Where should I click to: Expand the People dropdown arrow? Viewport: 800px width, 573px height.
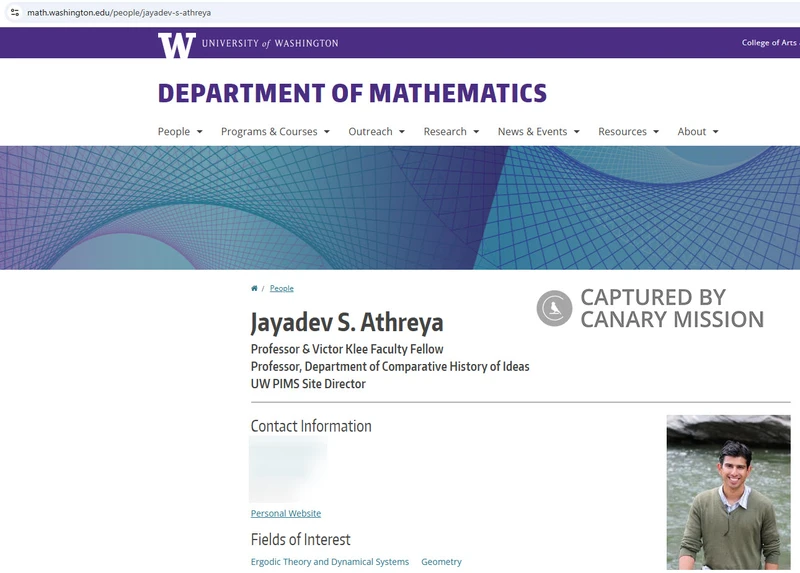coord(199,132)
